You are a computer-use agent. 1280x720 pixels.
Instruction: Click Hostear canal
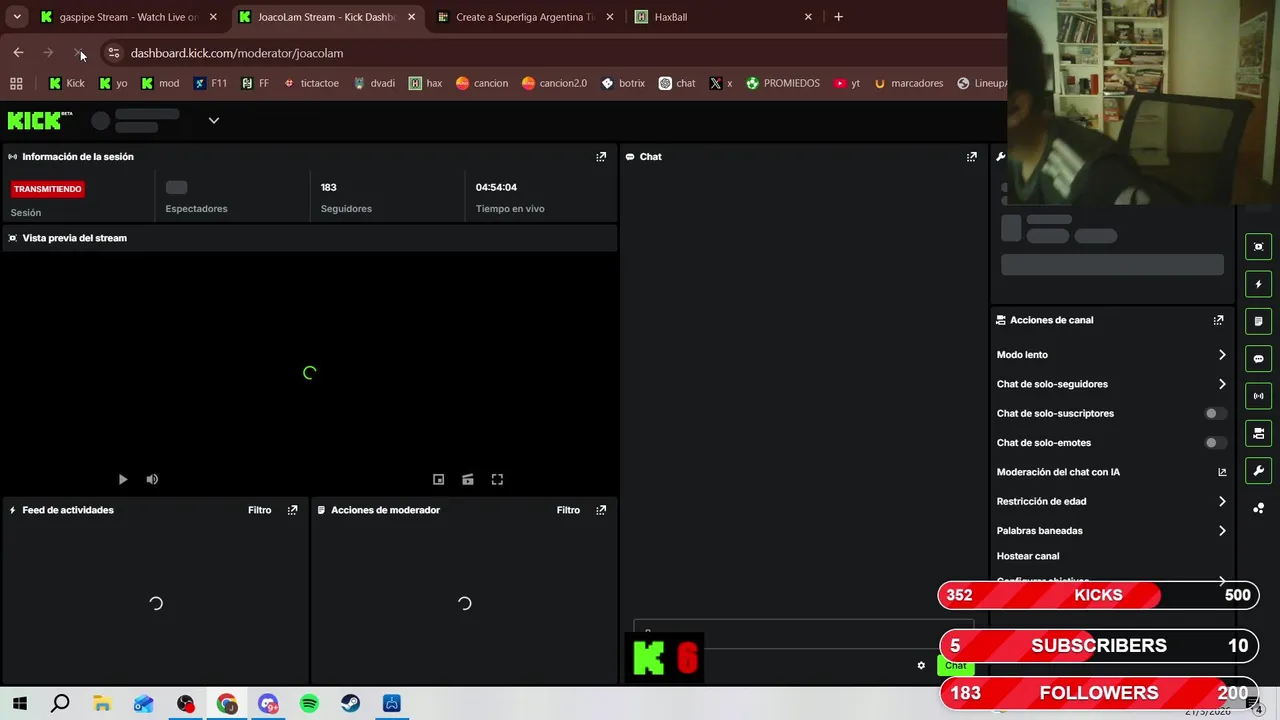tap(1028, 556)
